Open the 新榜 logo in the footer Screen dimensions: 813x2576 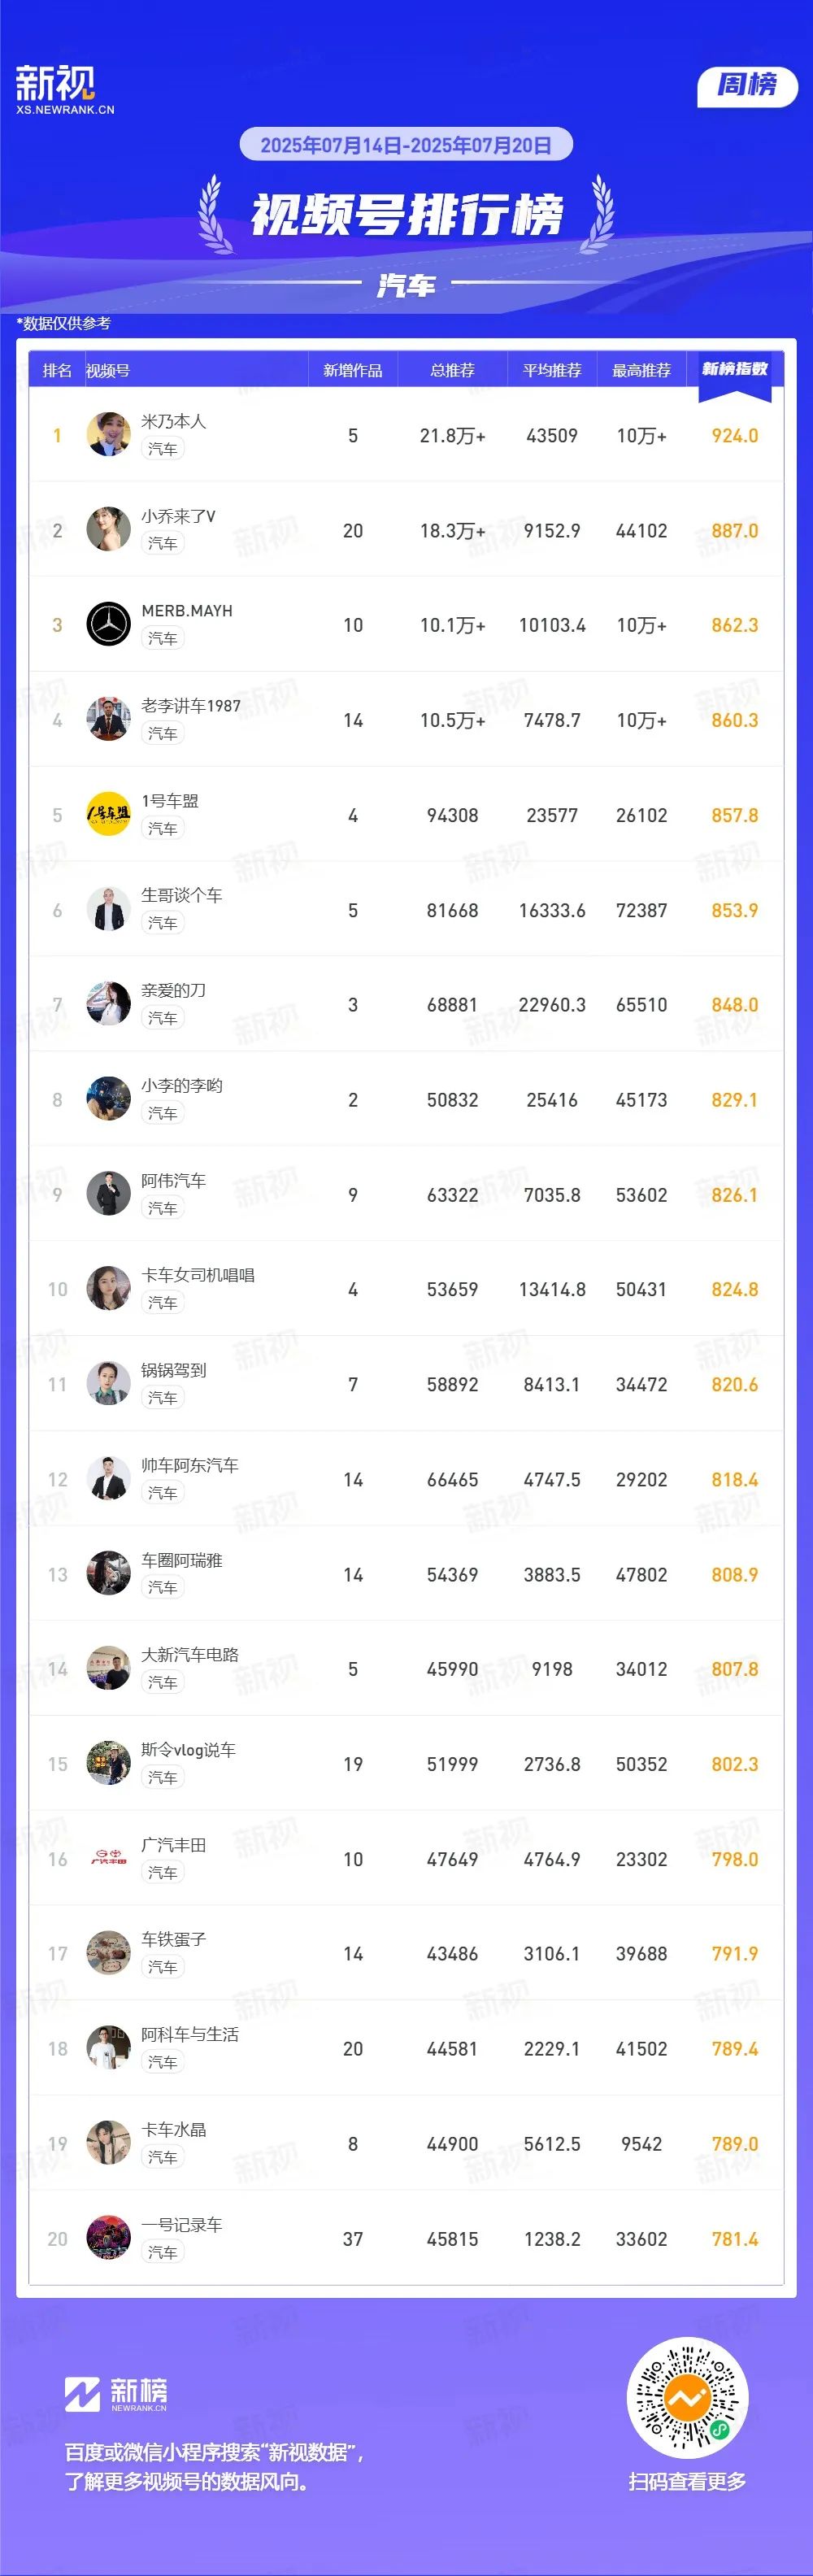[x=116, y=2393]
